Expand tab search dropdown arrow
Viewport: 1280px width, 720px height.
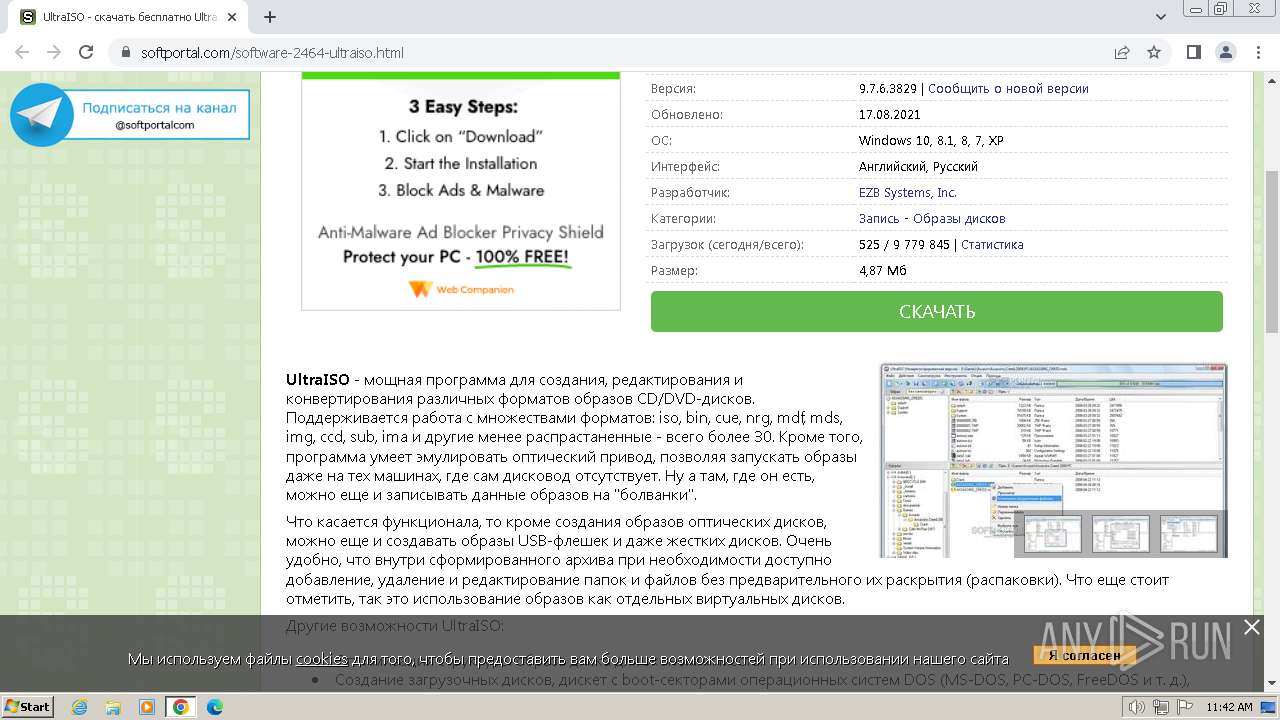click(x=1161, y=17)
